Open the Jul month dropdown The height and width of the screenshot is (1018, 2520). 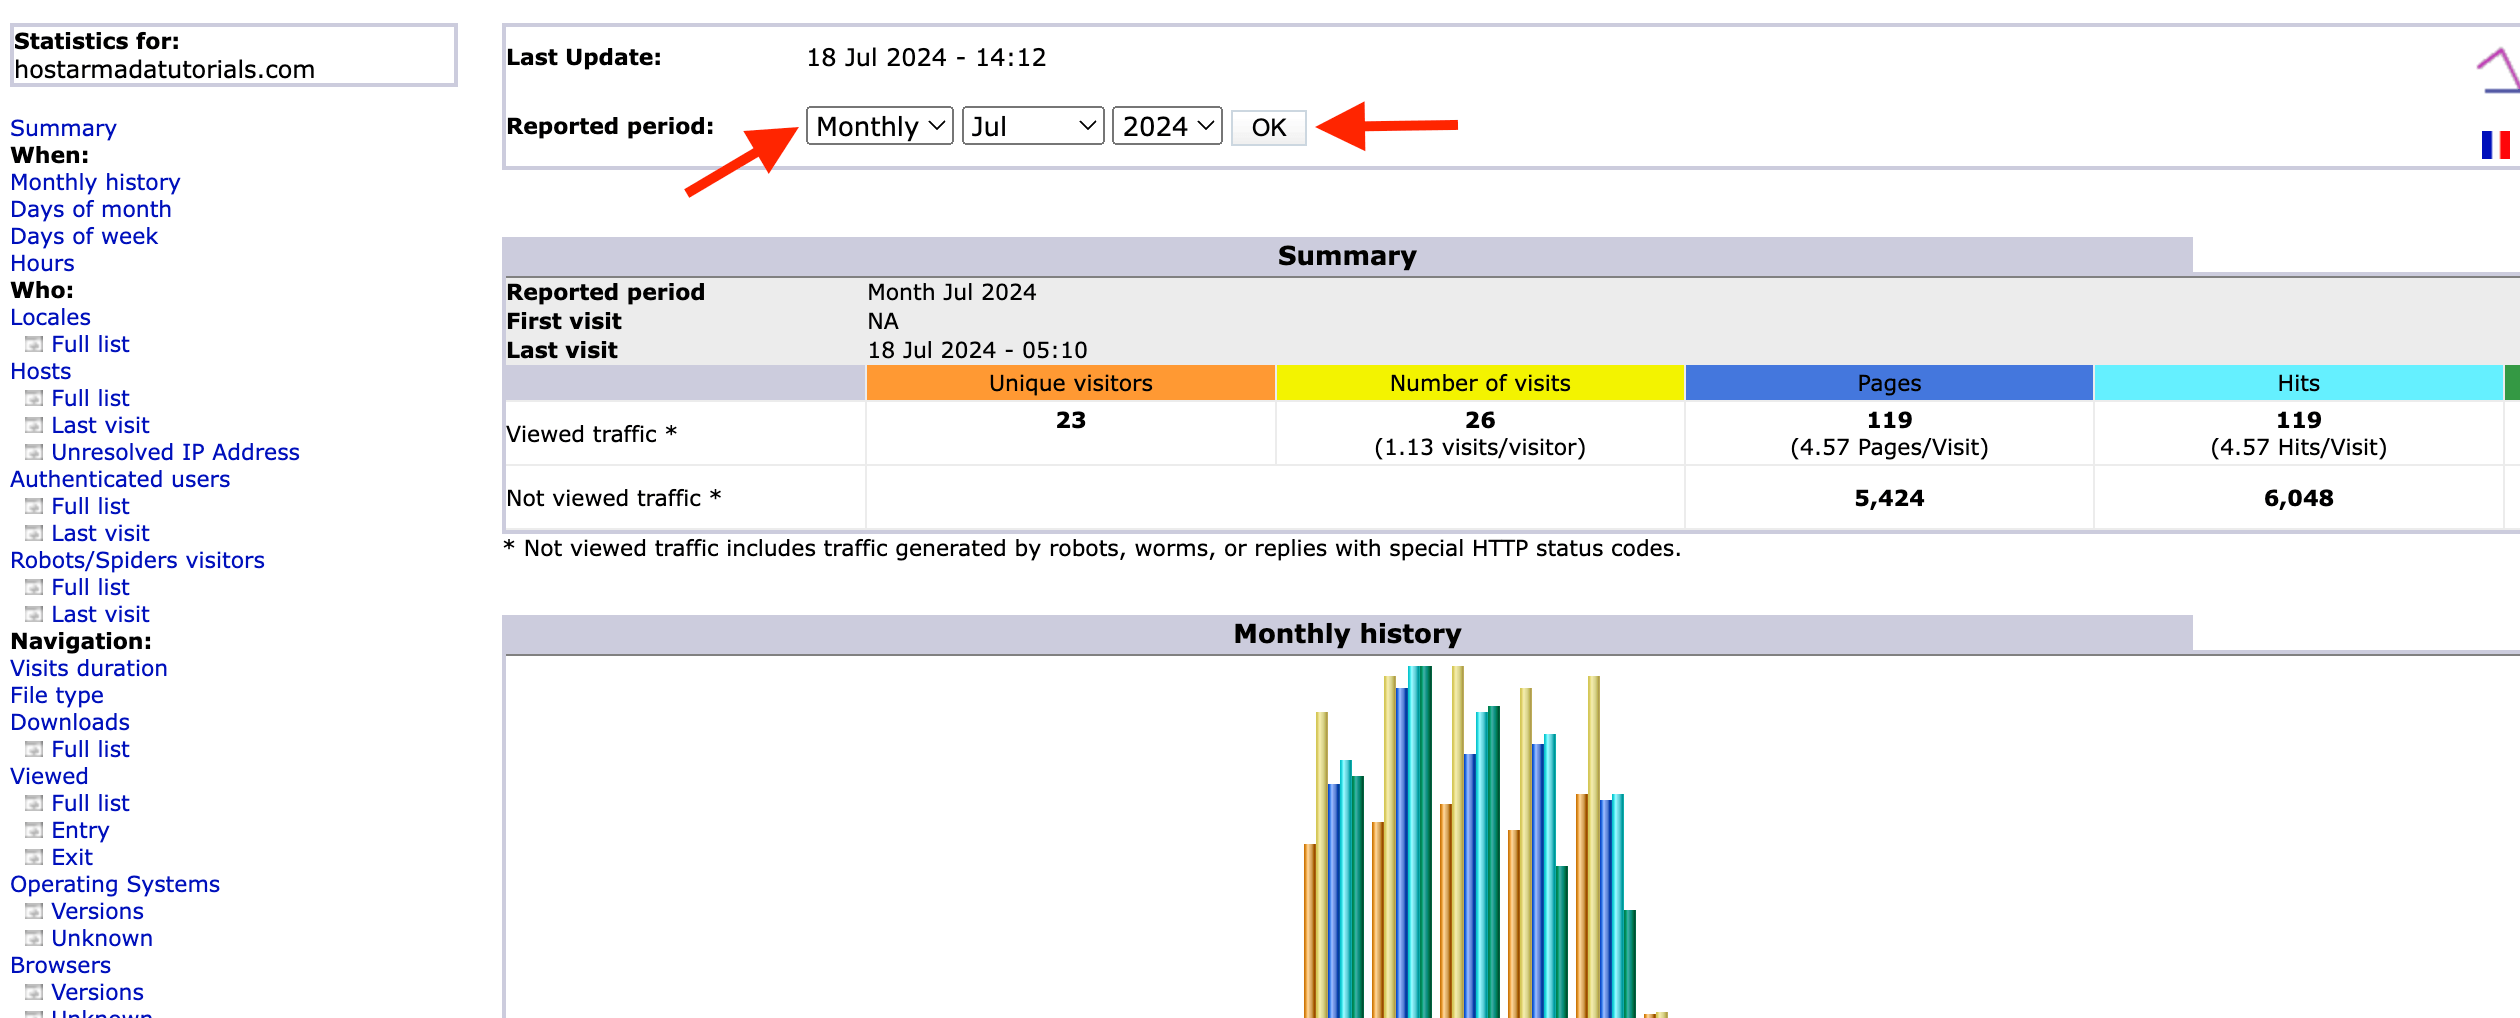(1033, 127)
